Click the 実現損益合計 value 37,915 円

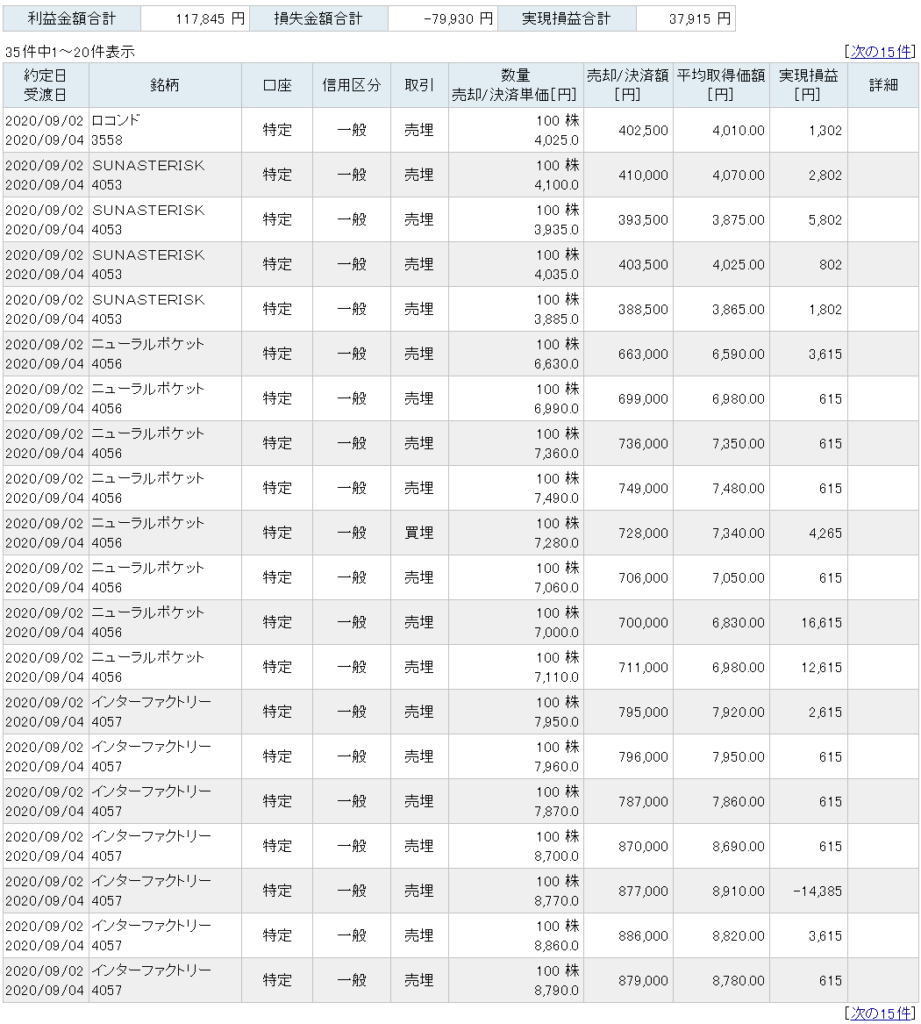(x=687, y=19)
